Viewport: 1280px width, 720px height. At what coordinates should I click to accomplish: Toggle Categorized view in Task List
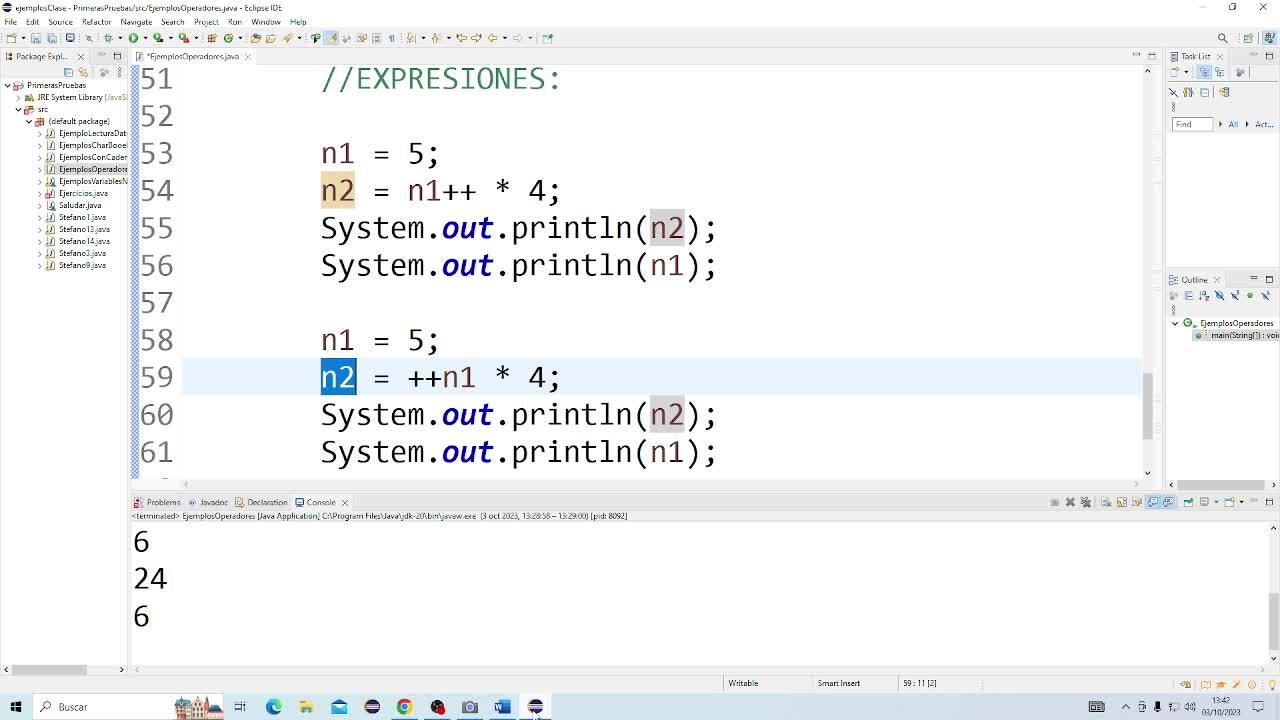[x=1204, y=72]
